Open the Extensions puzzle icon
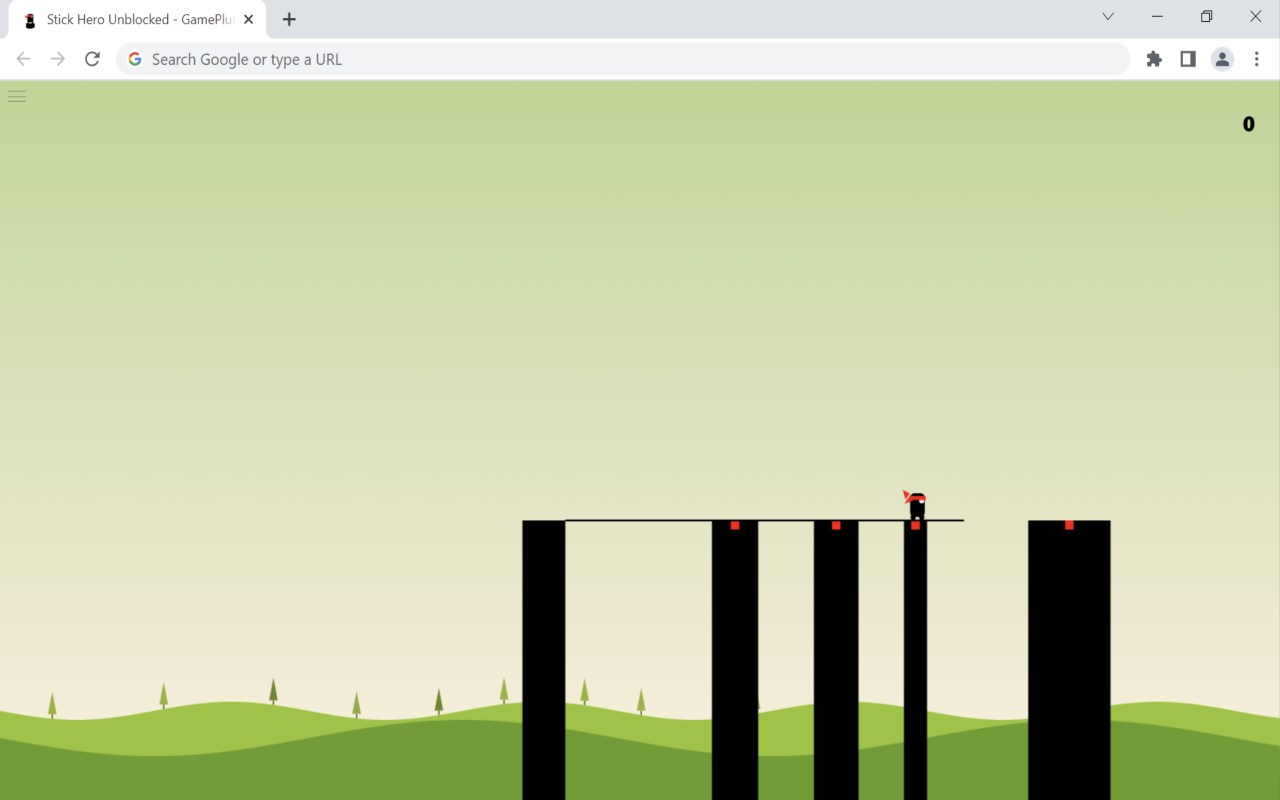The image size is (1280, 800). click(x=1154, y=59)
